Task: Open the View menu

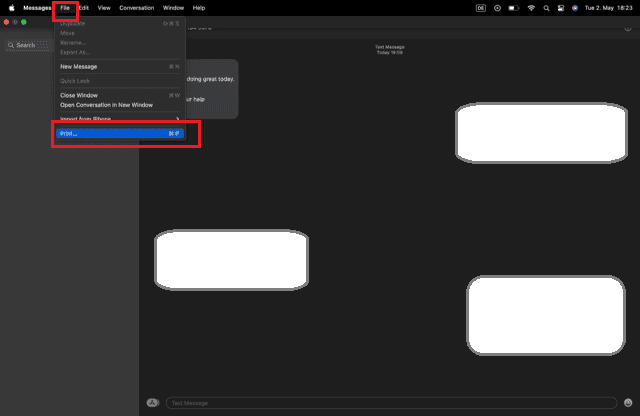Action: click(104, 7)
